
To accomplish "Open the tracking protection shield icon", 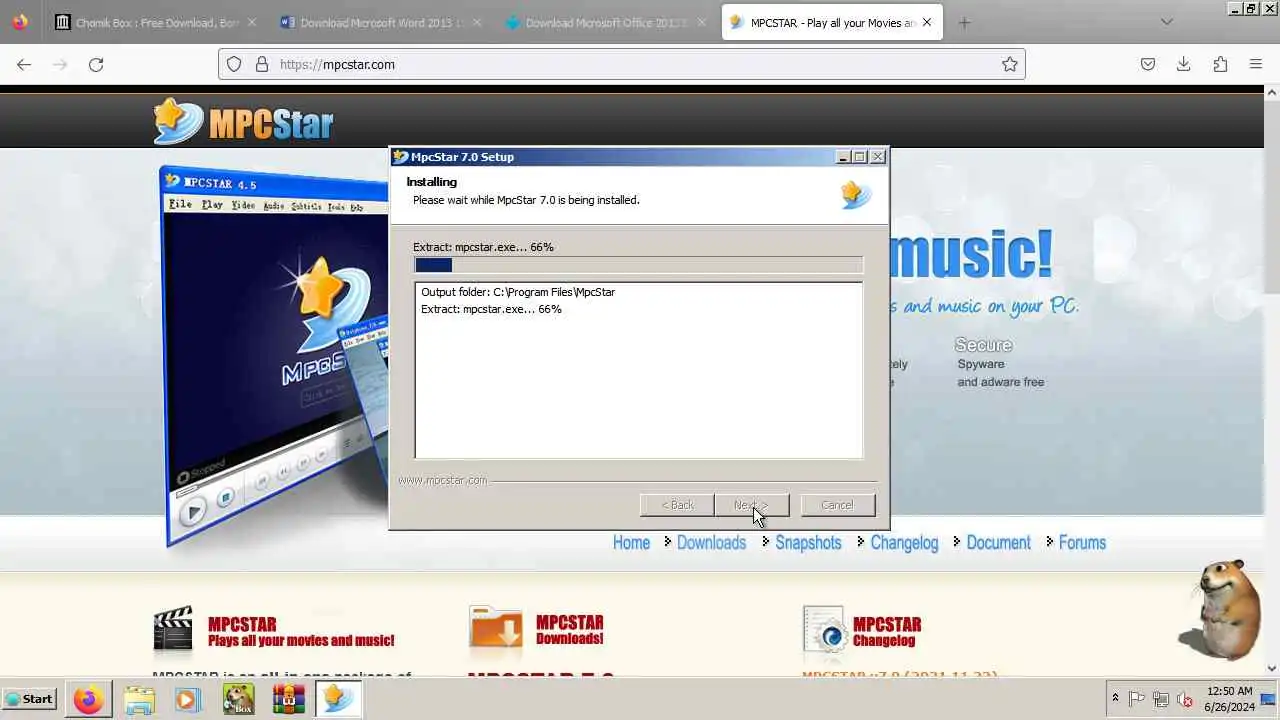I will pyautogui.click(x=234, y=64).
